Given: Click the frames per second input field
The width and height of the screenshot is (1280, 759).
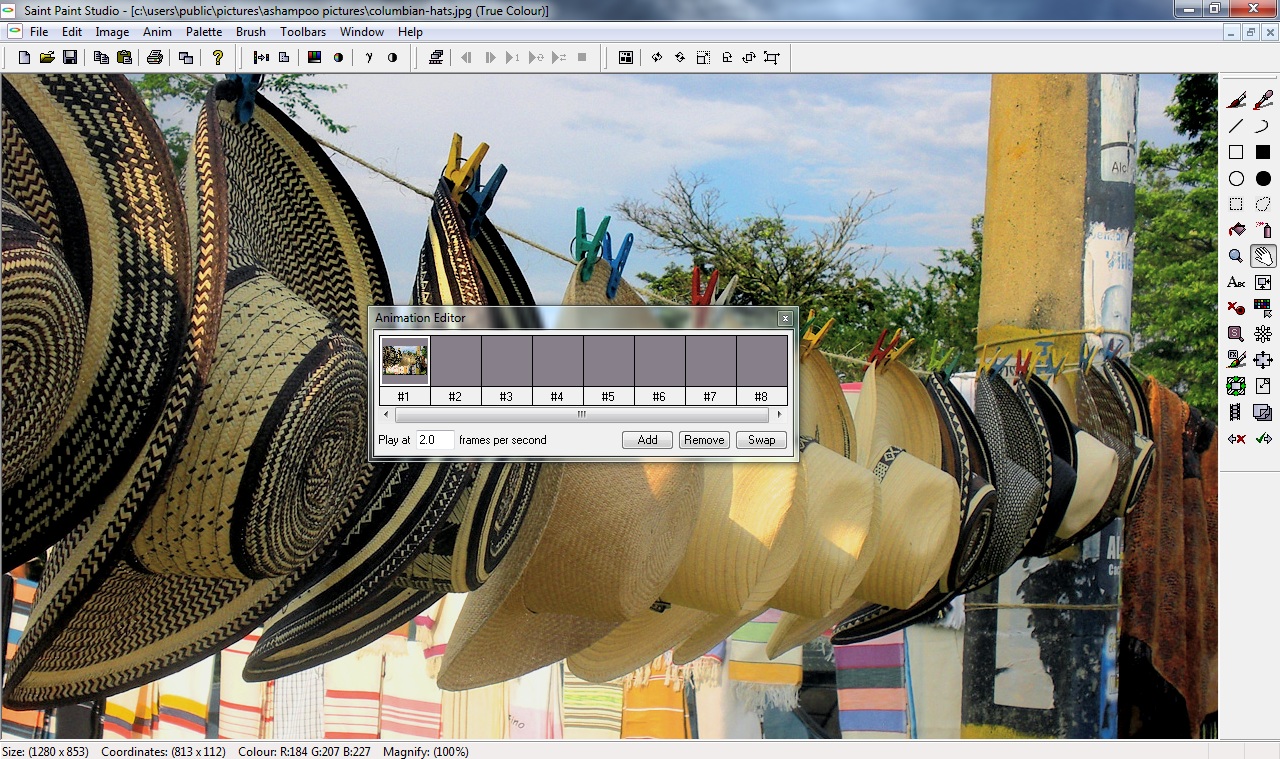Looking at the screenshot, I should [x=435, y=440].
